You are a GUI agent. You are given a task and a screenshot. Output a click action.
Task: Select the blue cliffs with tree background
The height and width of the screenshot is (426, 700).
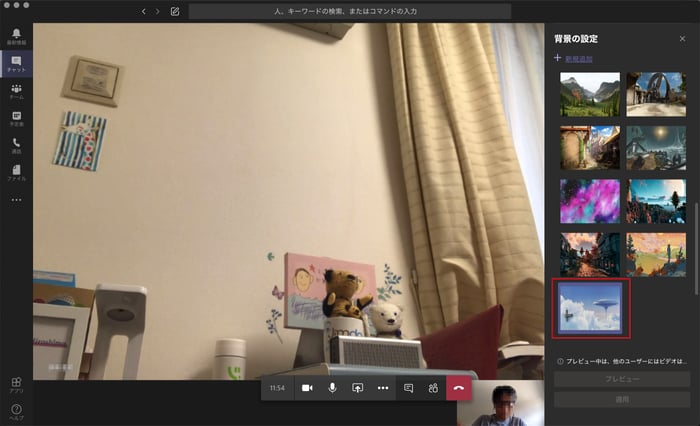656,201
